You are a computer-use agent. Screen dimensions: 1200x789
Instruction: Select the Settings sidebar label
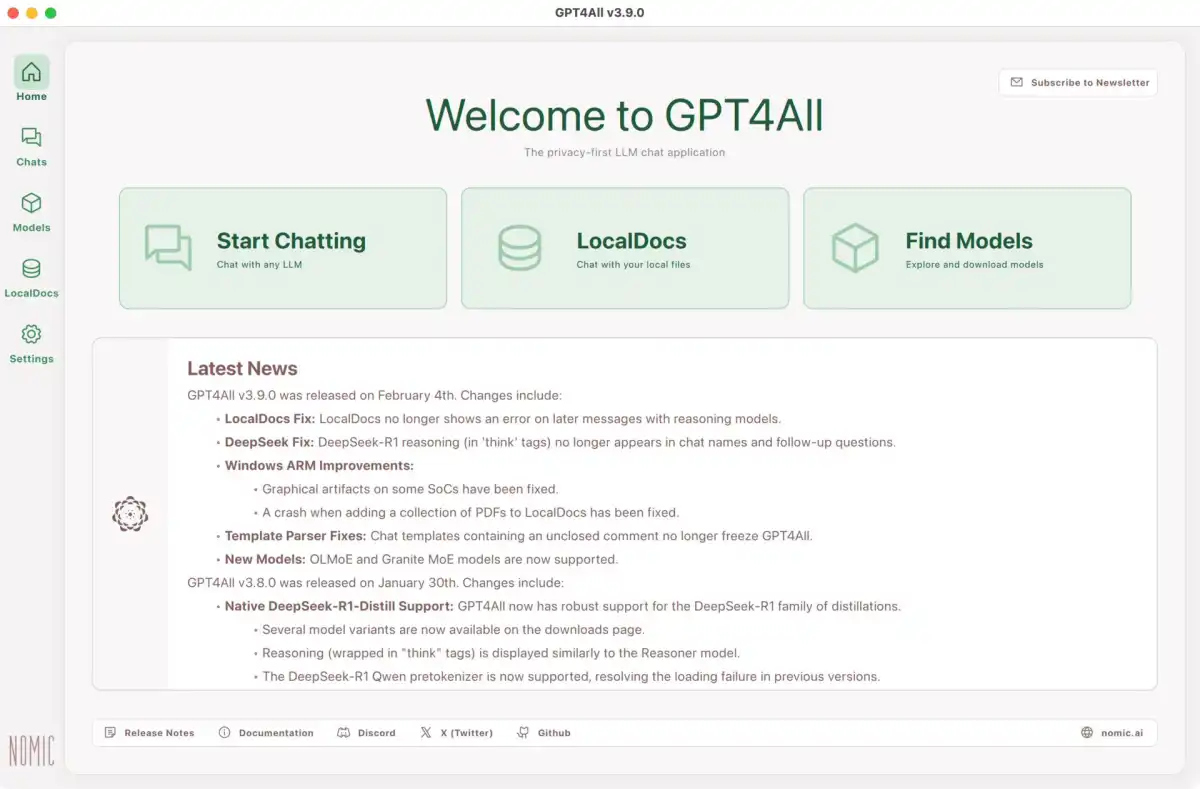click(x=31, y=359)
